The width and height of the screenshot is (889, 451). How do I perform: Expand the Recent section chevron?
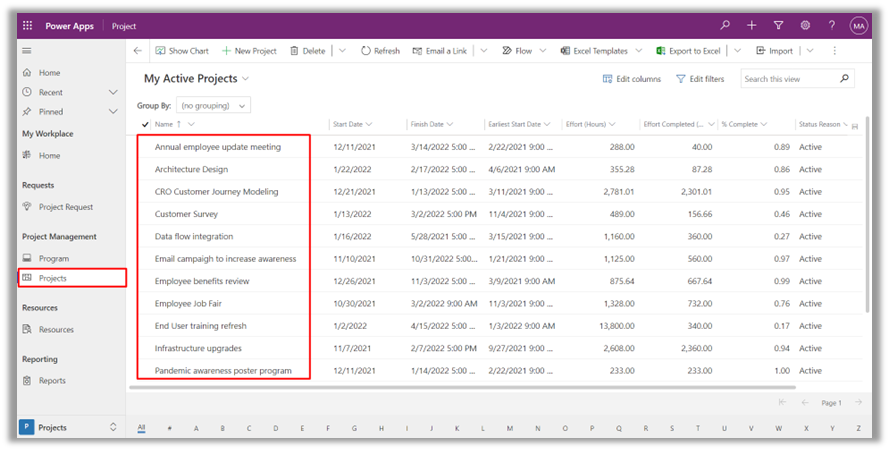tap(113, 92)
